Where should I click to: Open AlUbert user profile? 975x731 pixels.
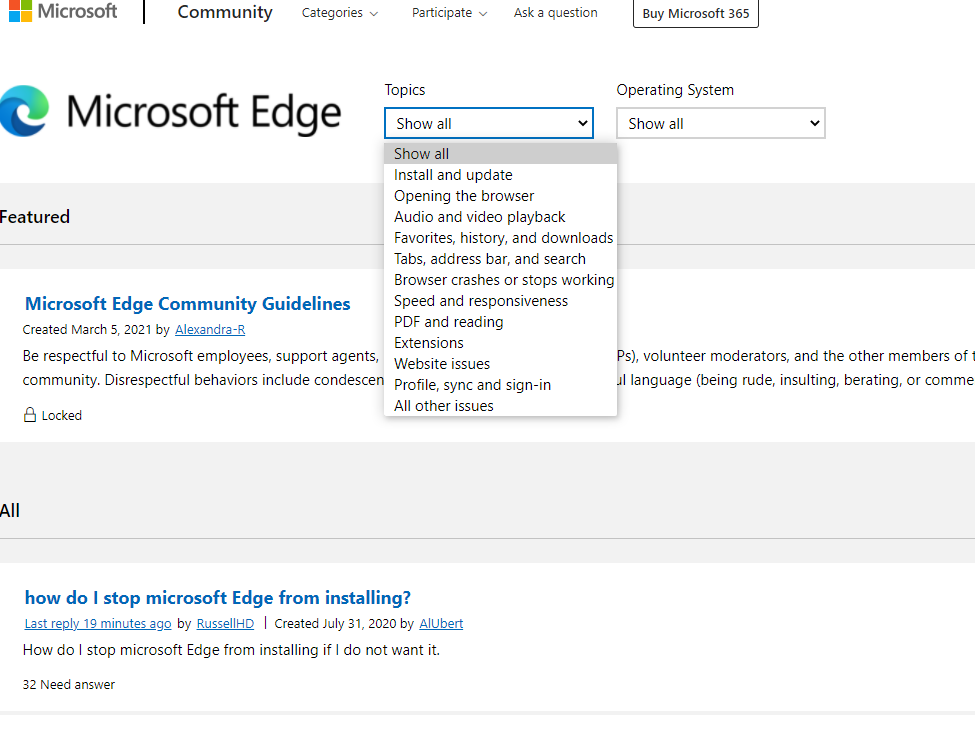point(441,623)
